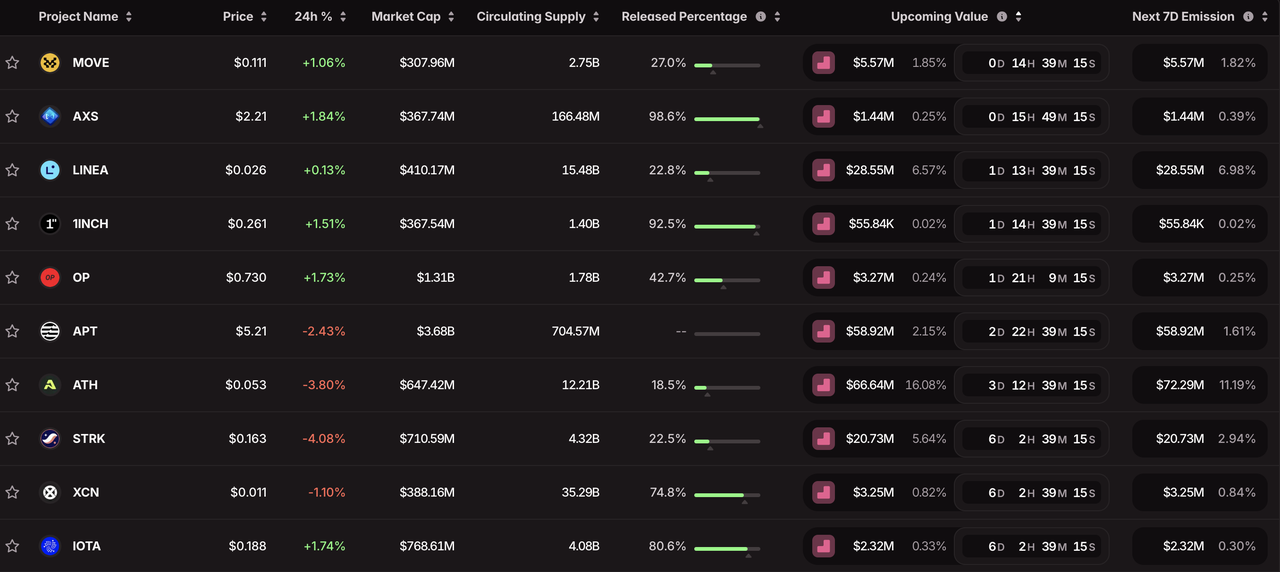Open the Upcoming Value info icon
Viewport: 1280px width, 572px height.
coord(1002,17)
